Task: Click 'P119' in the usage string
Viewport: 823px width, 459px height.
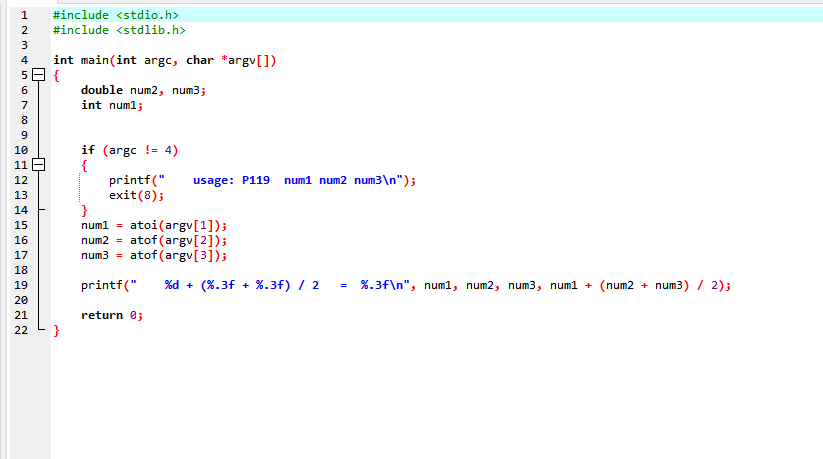Action: (256, 180)
